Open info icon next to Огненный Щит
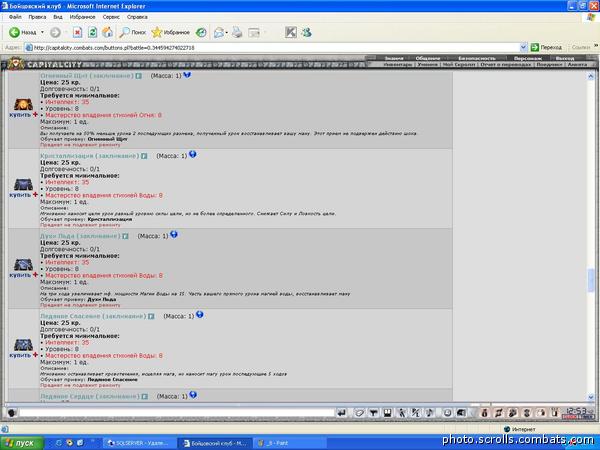This screenshot has width=600, height=450. (x=139, y=76)
